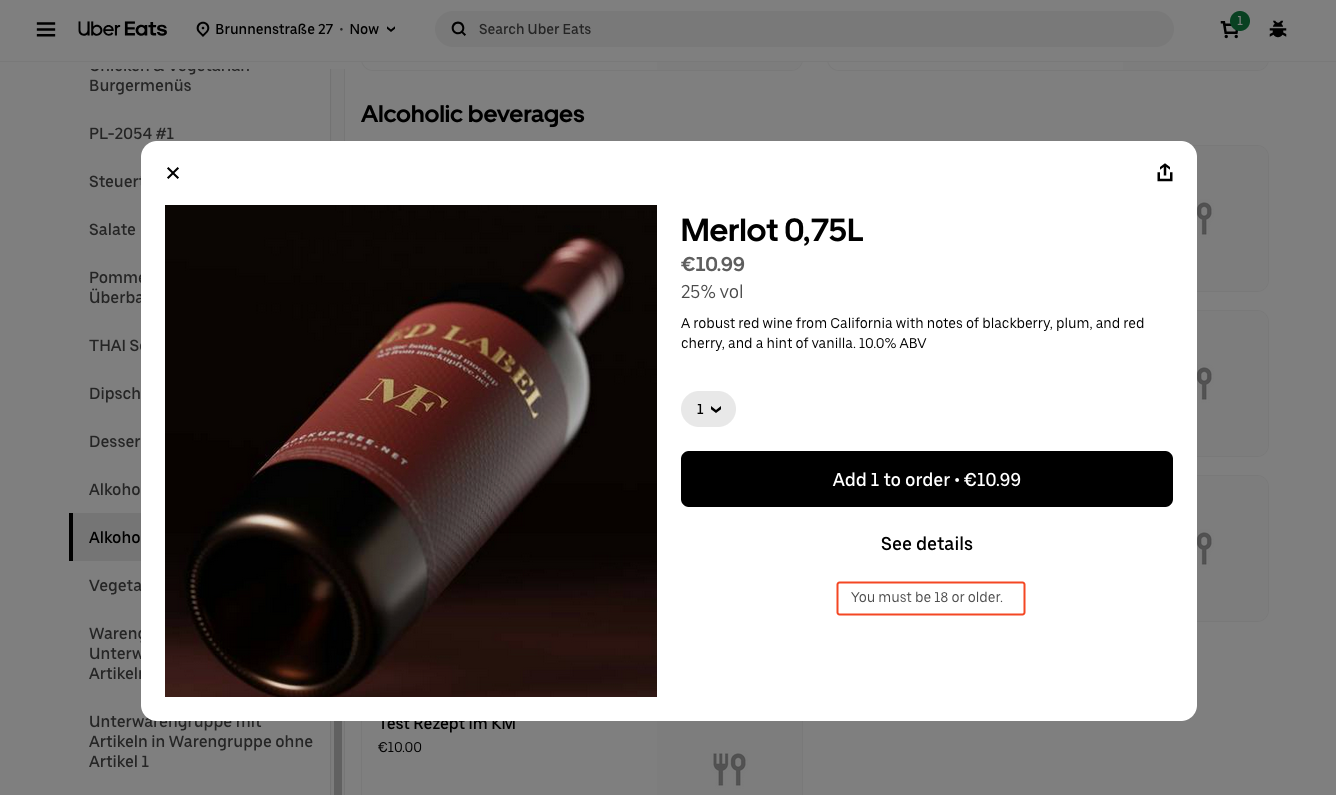Open the quantity dropdown
Screen dimensions: 1336x795
click(708, 409)
